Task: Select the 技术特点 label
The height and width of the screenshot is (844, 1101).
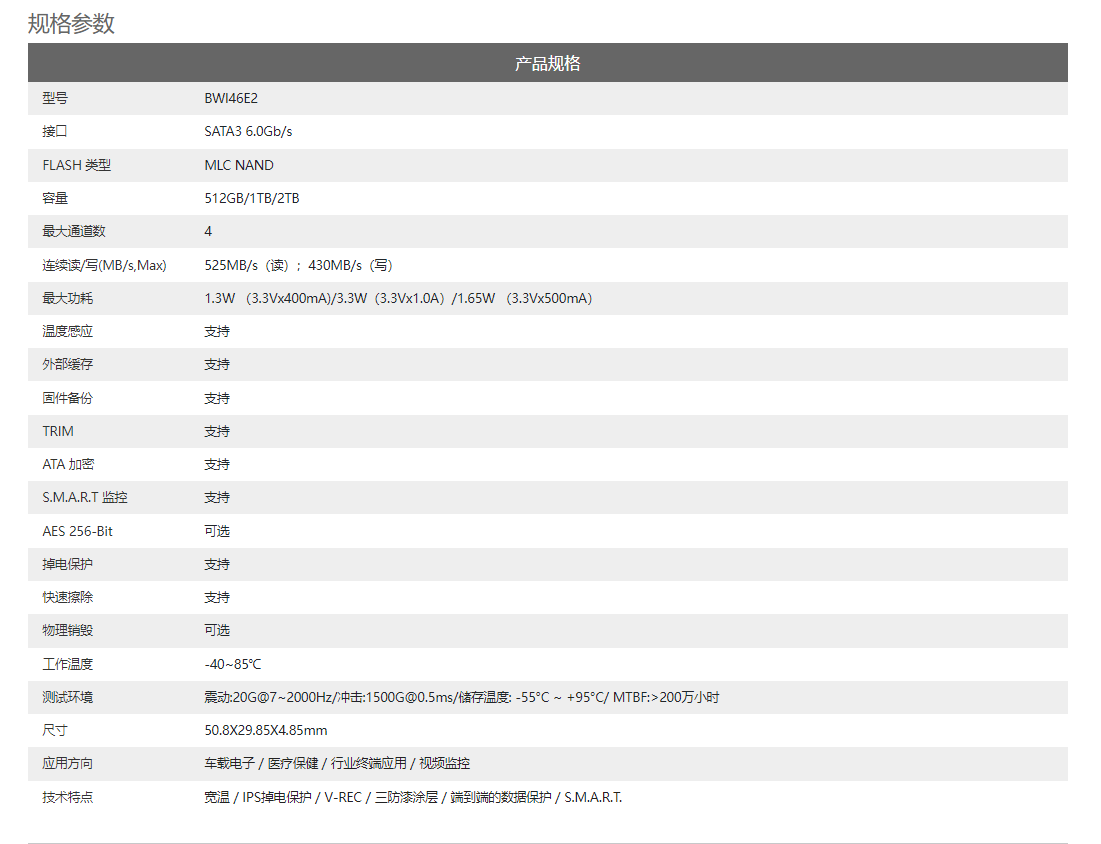Action: click(x=67, y=798)
